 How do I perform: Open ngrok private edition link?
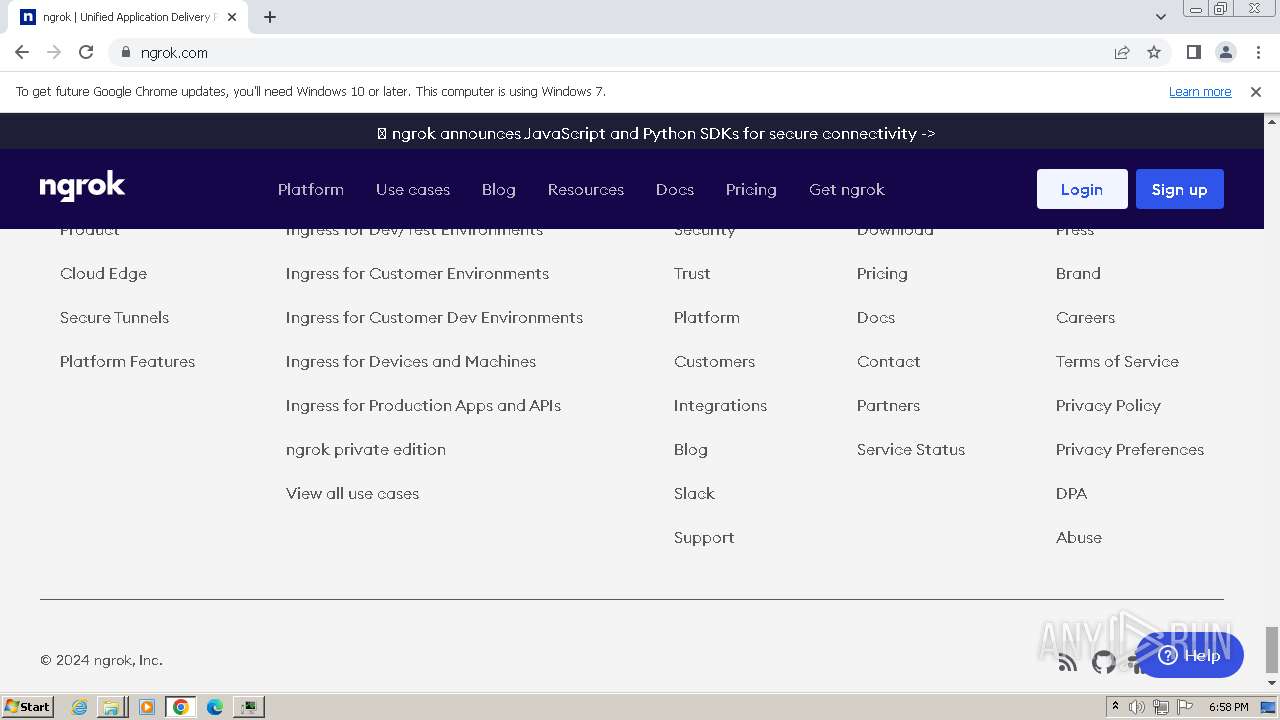coord(366,449)
